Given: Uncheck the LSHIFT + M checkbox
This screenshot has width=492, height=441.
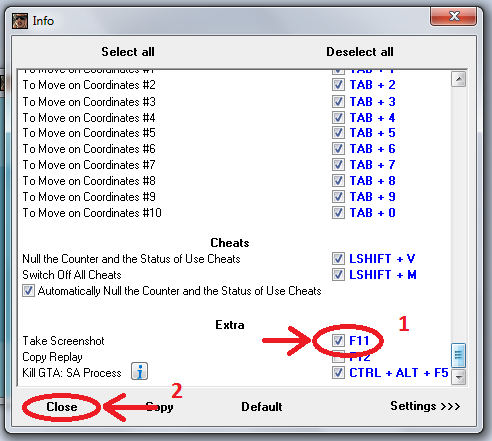Looking at the screenshot, I should (x=338, y=275).
